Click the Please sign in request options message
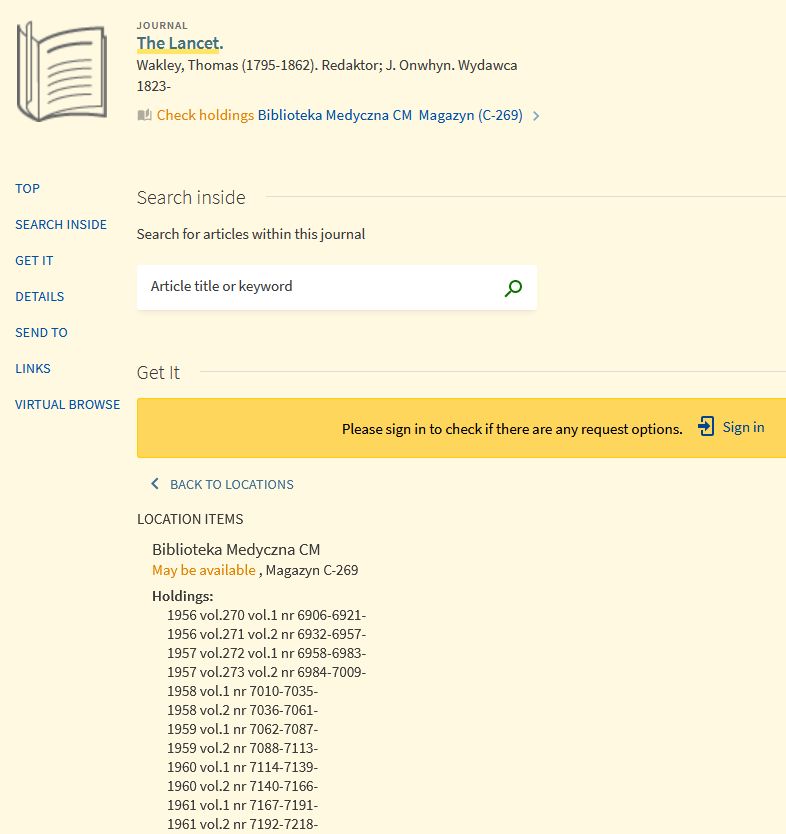 [x=512, y=429]
